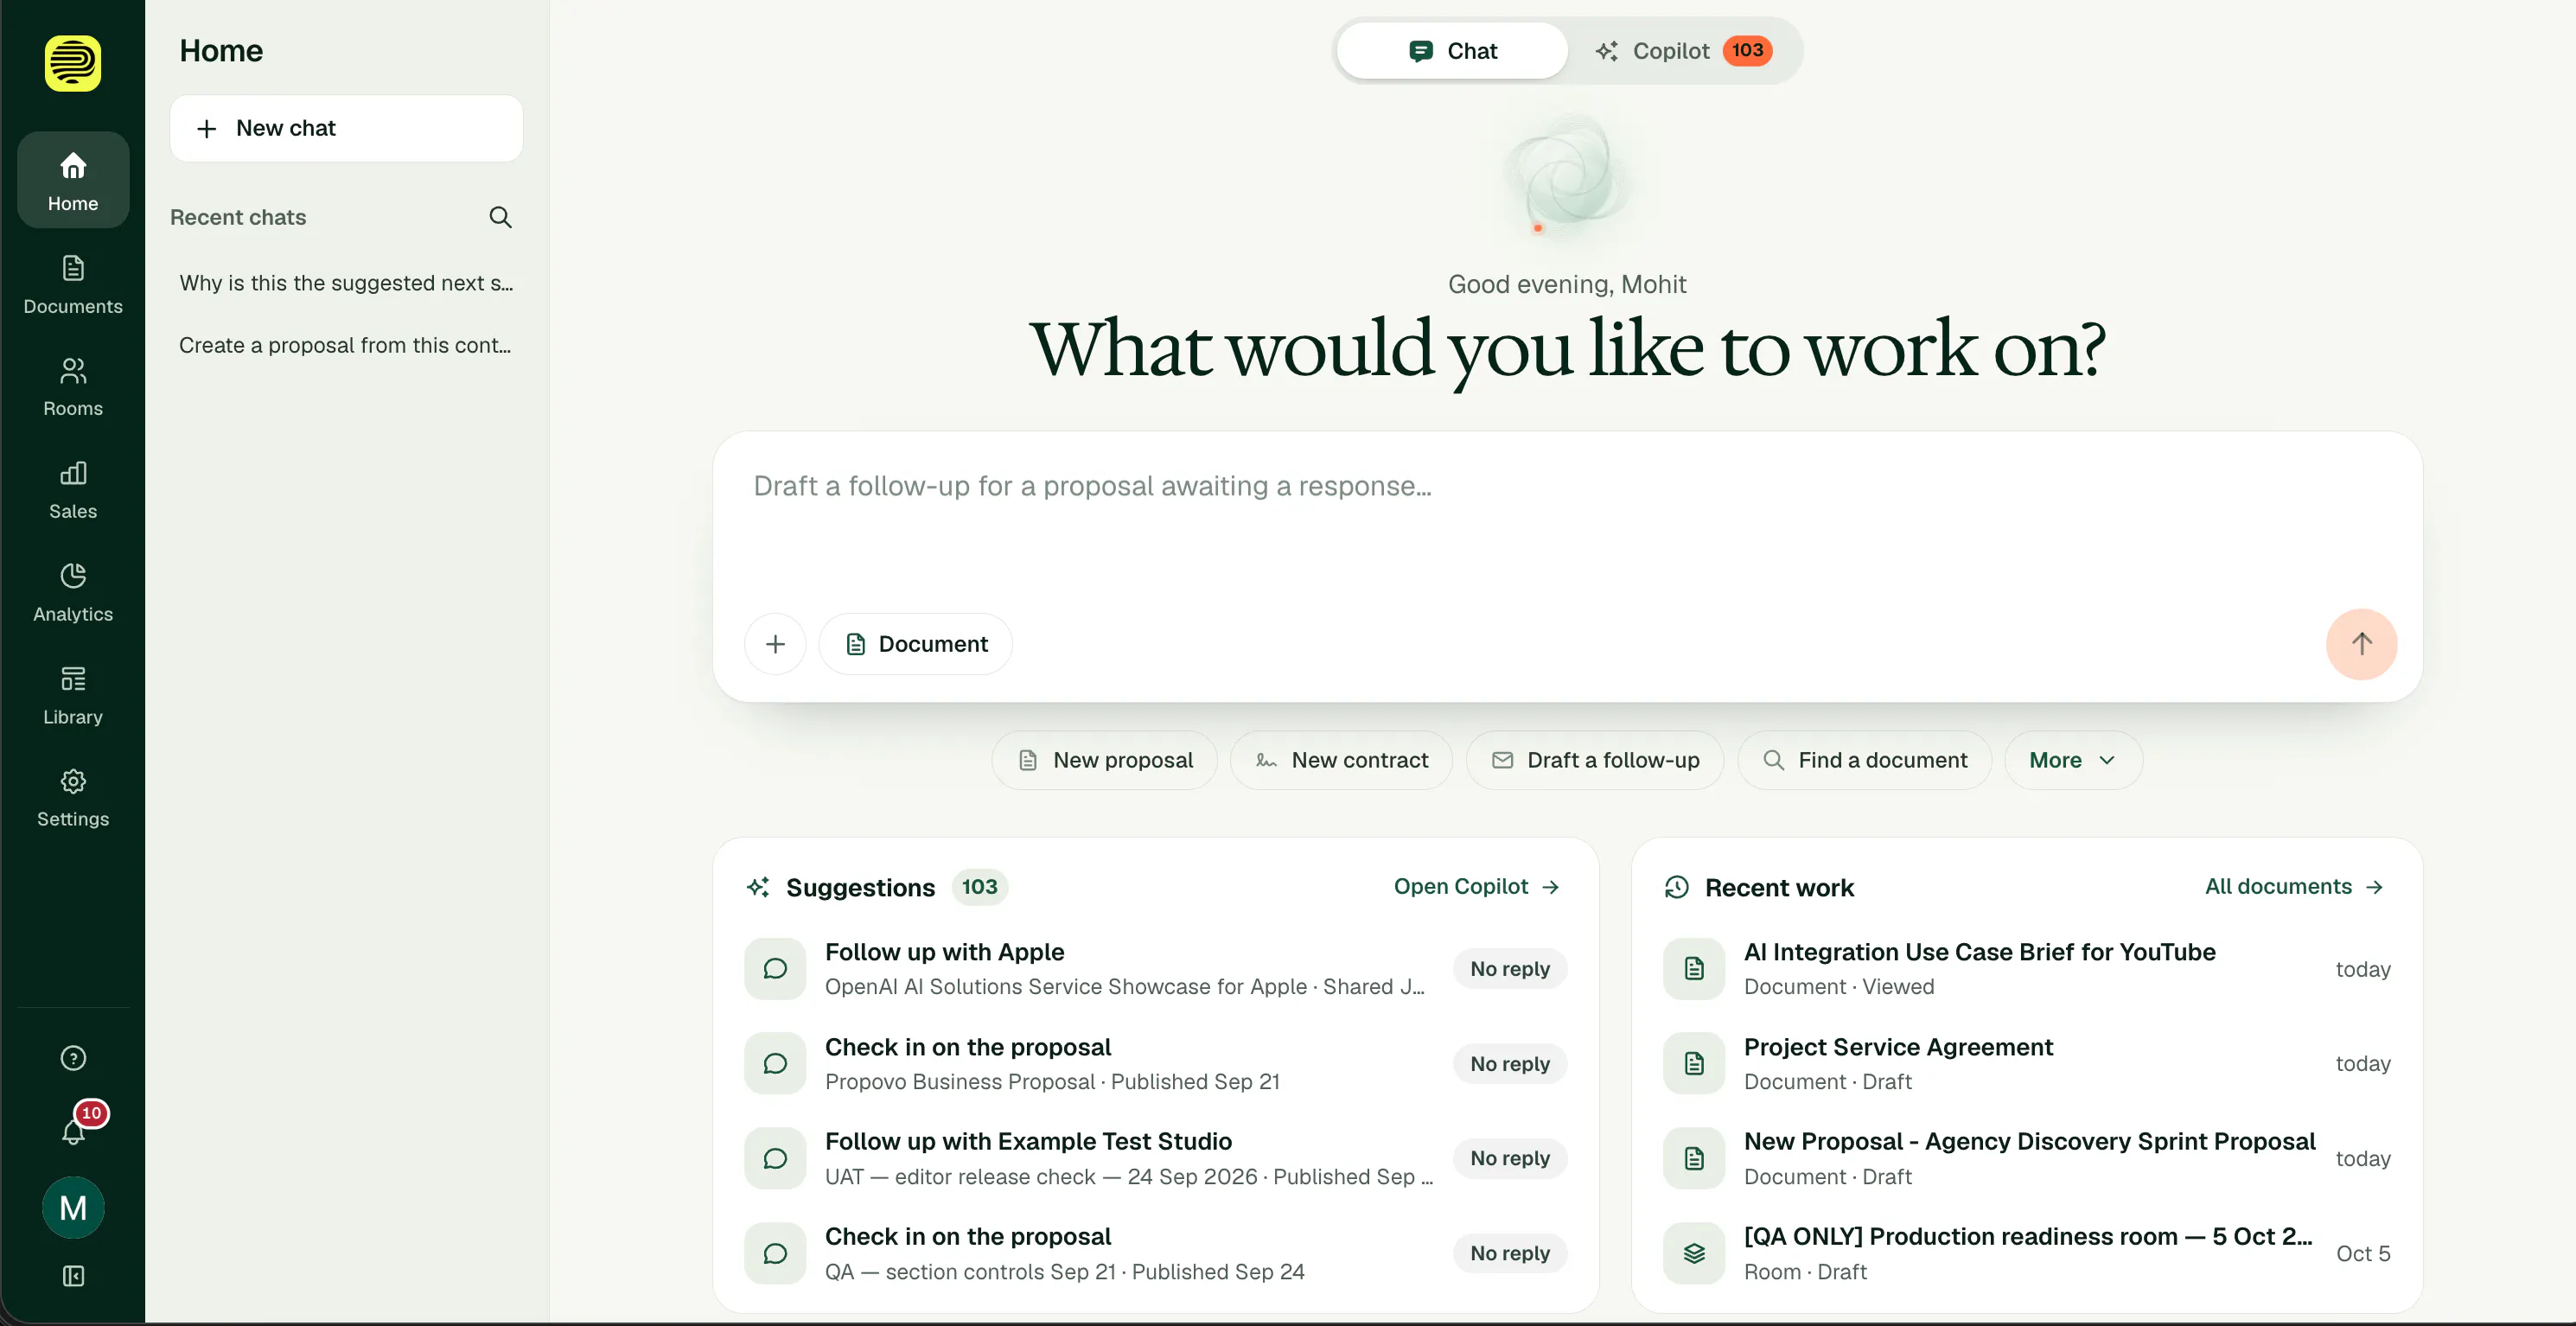Expand the More quick actions dropdown
The height and width of the screenshot is (1326, 2576).
(2073, 760)
